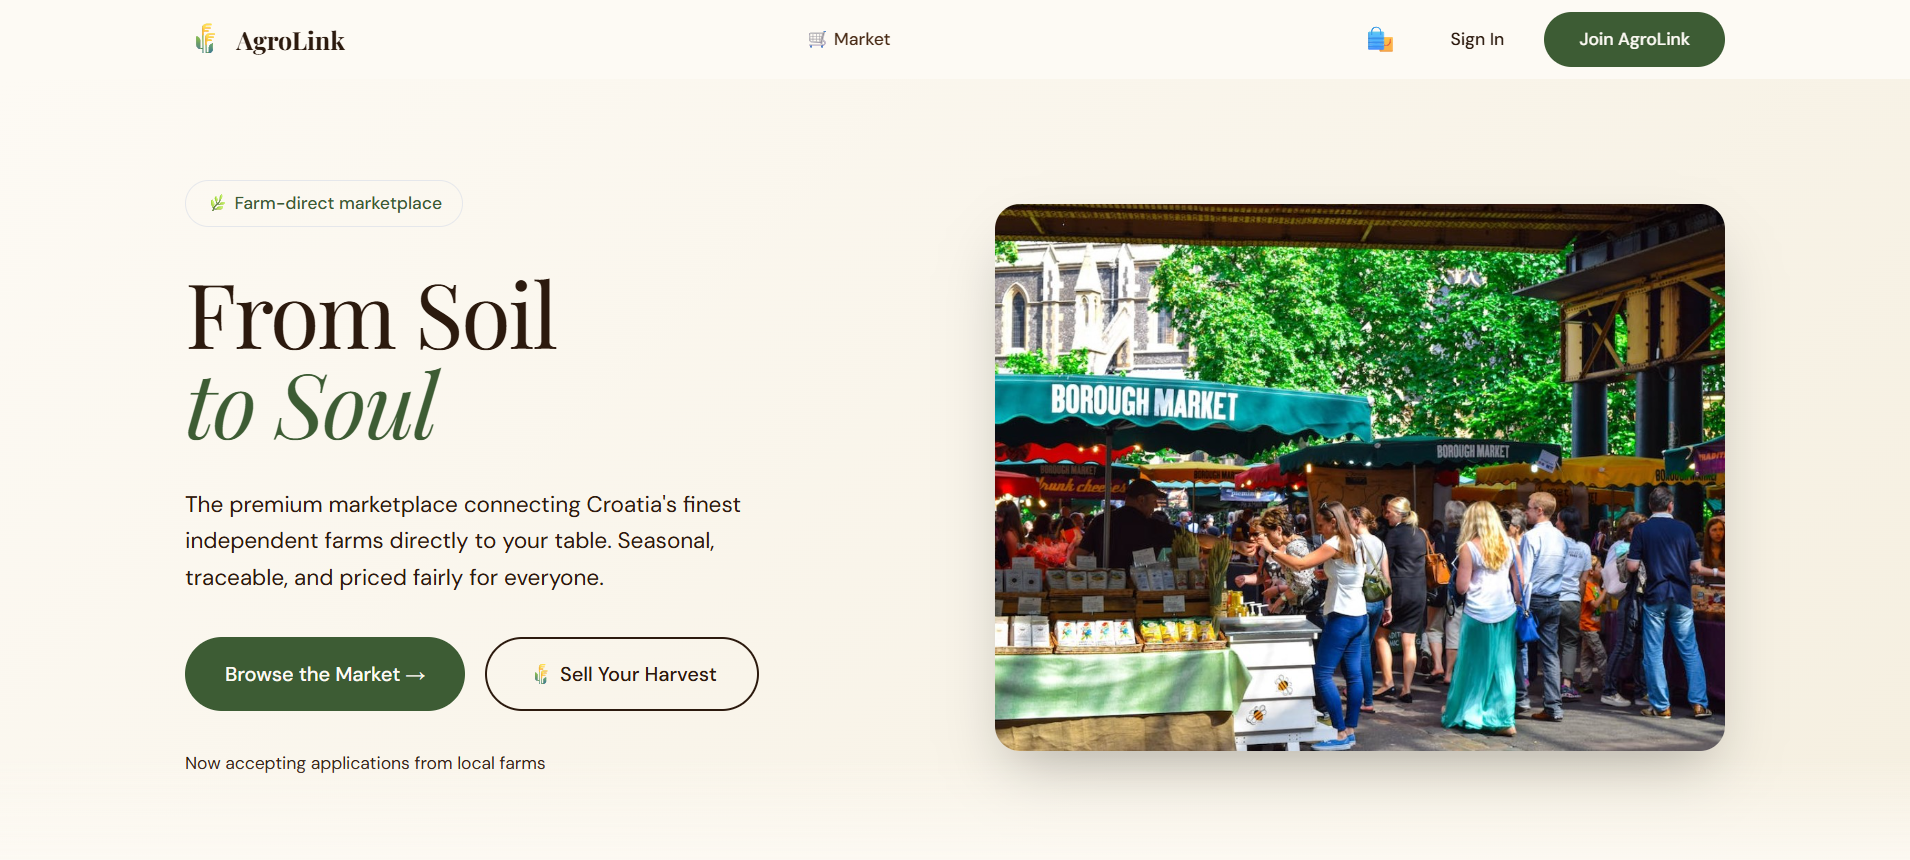
Task: Open the Market navigation item
Action: click(x=849, y=39)
